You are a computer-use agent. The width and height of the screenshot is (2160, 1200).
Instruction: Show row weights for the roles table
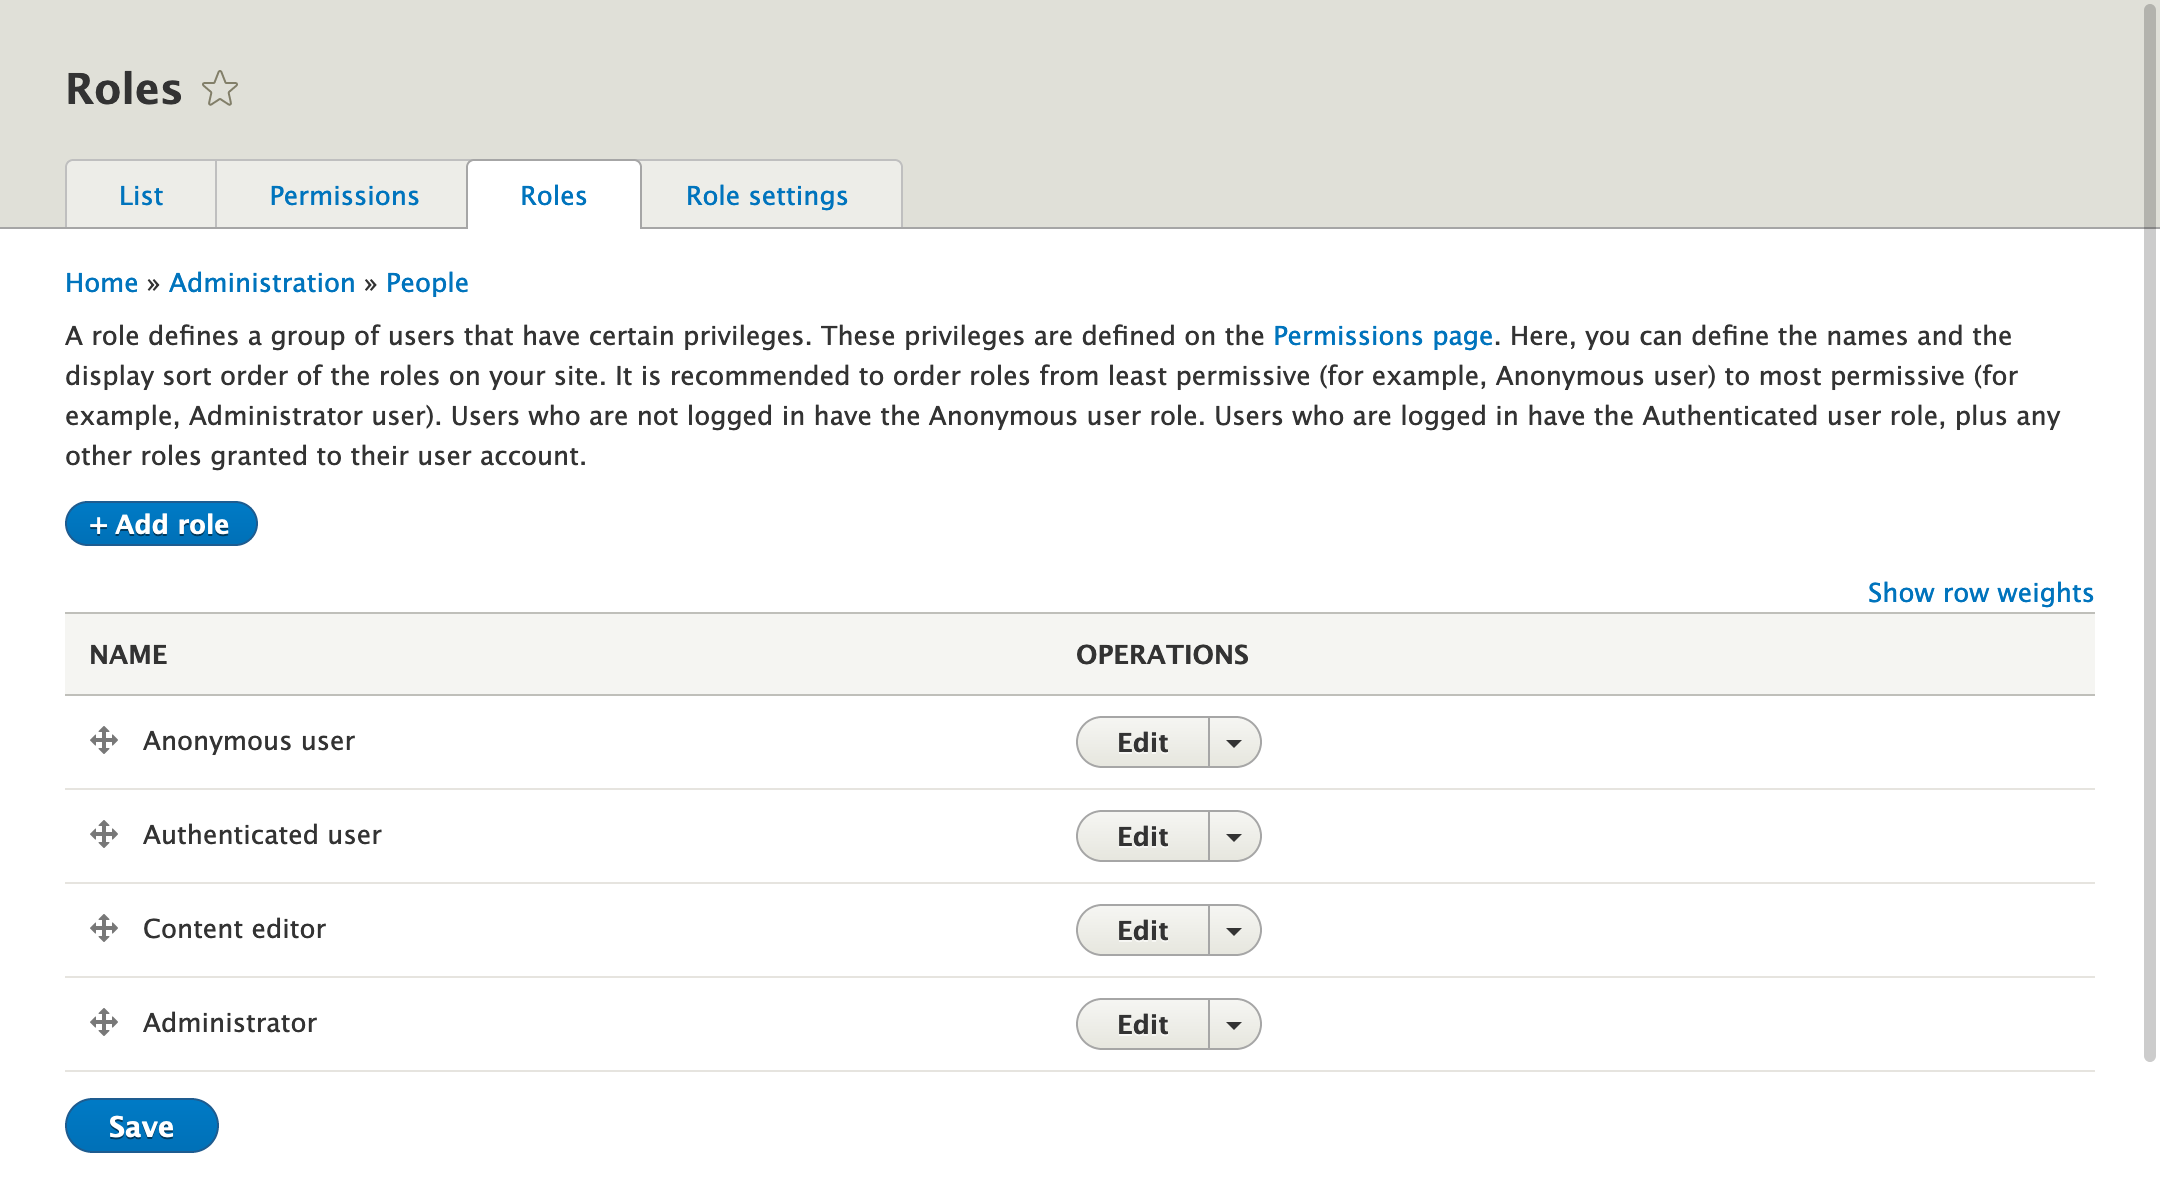click(1979, 592)
